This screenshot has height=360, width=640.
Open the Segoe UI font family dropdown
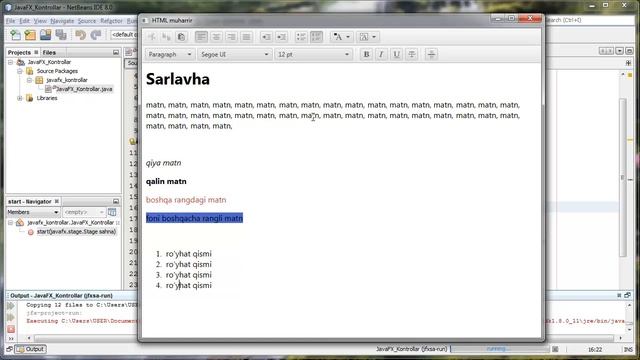pos(235,54)
